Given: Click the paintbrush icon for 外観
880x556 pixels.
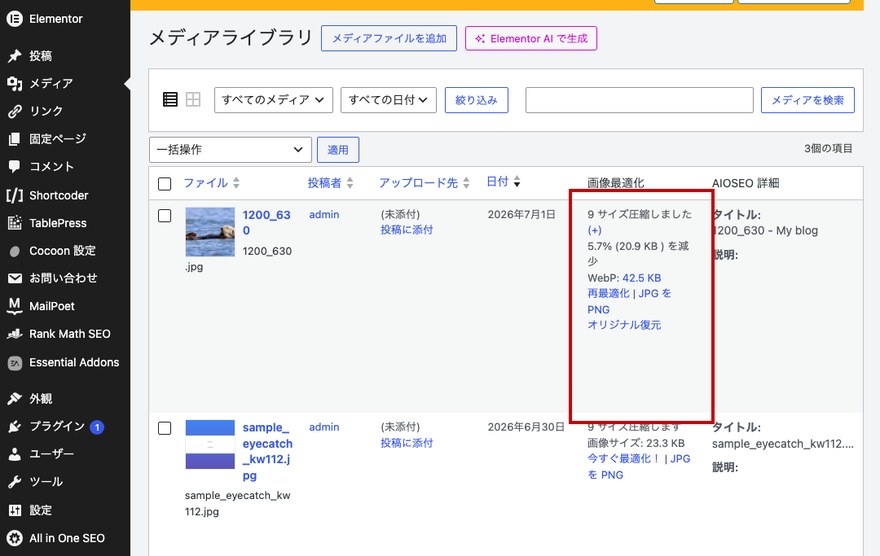Looking at the screenshot, I should [15, 398].
